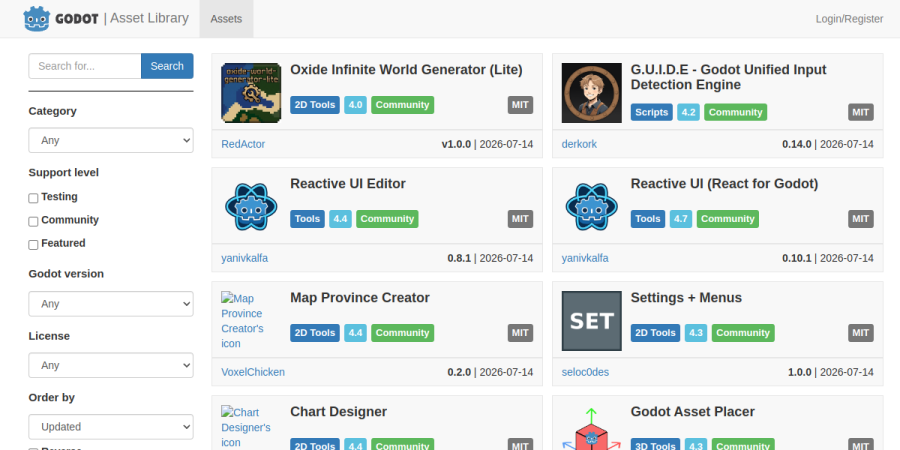Click the blue Search button
The height and width of the screenshot is (450, 900).
click(167, 66)
